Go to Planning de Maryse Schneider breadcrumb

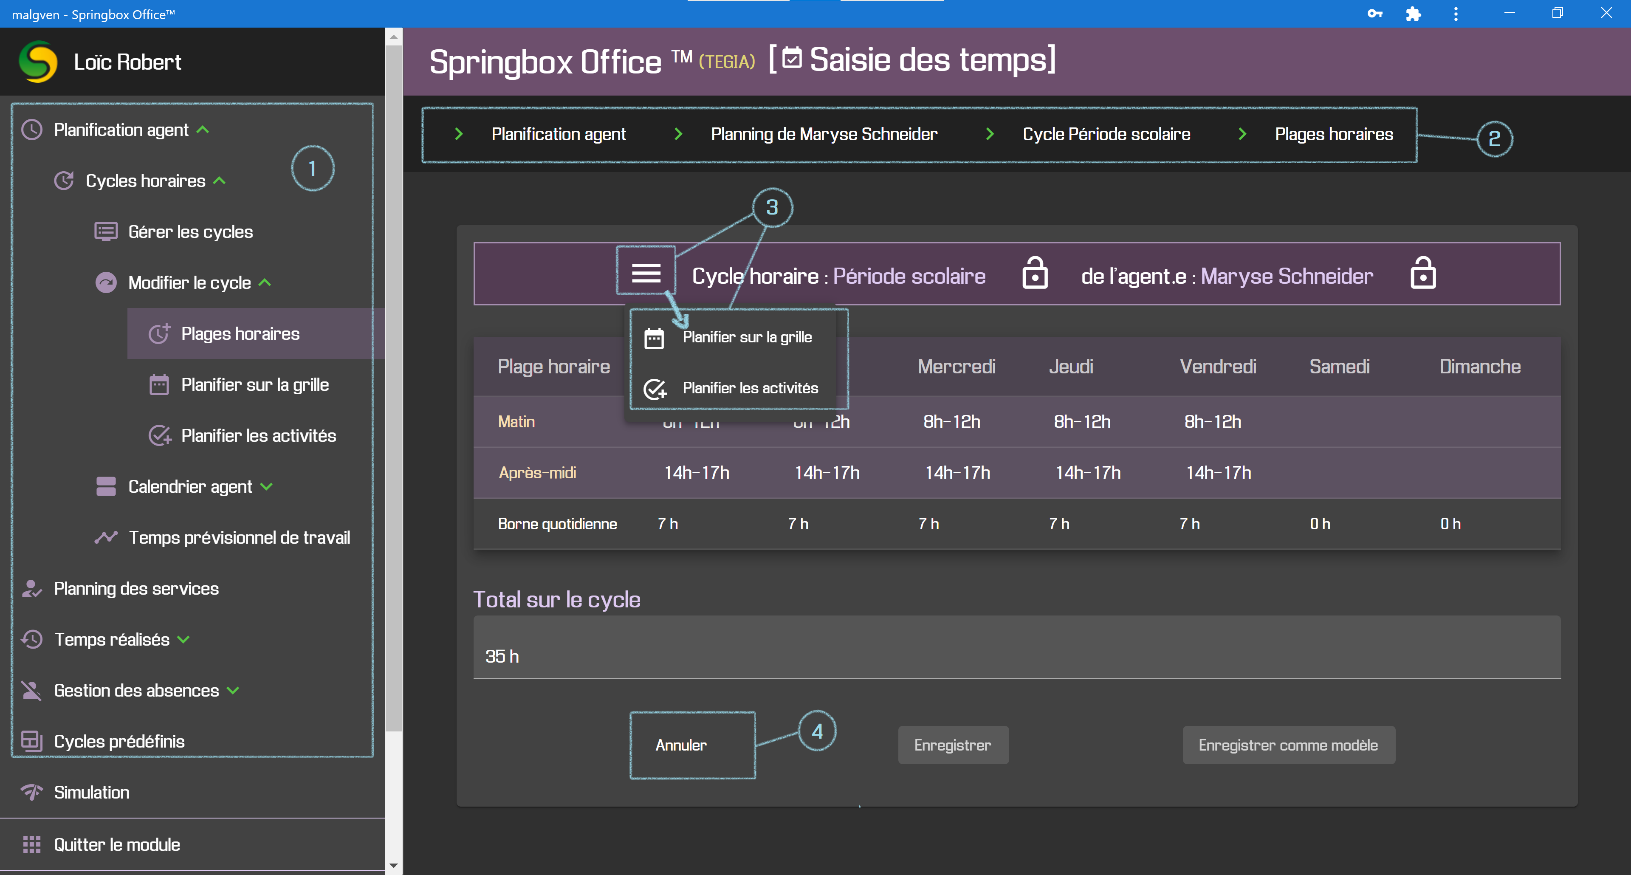coord(824,134)
